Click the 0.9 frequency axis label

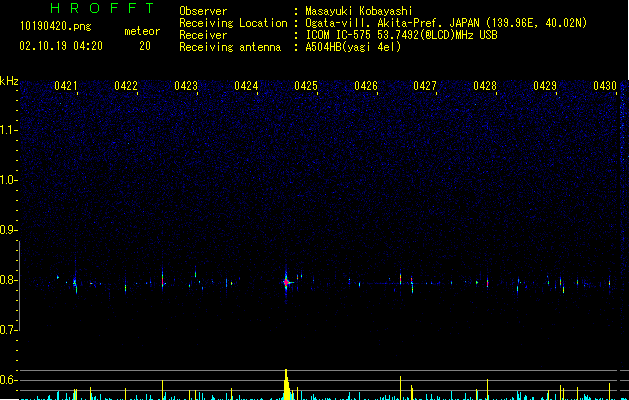click(9, 230)
